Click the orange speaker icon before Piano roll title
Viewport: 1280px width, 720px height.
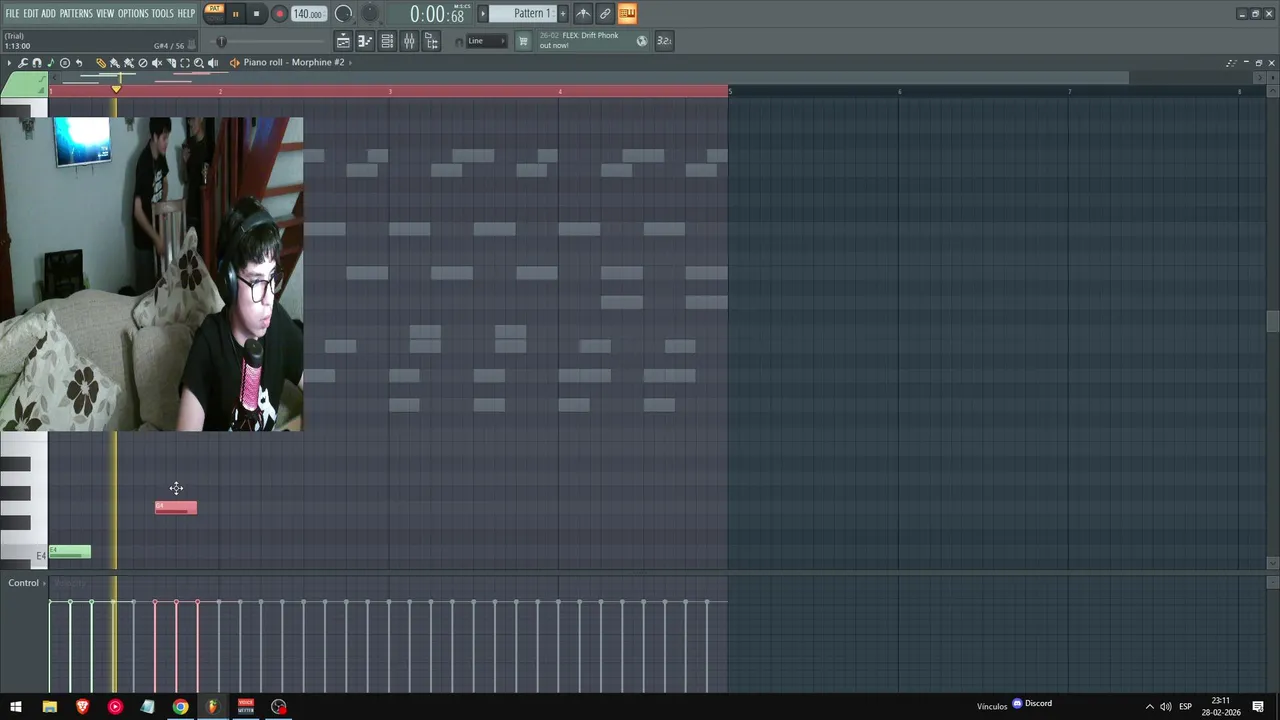coord(235,63)
